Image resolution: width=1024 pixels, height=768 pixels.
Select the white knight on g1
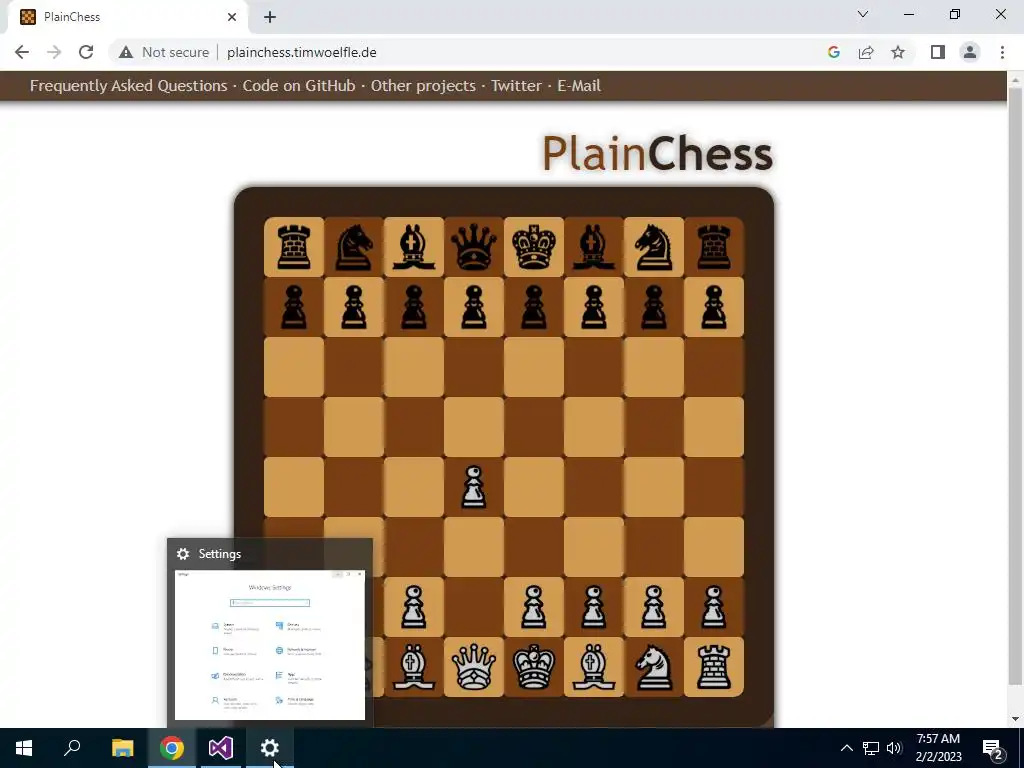point(654,667)
